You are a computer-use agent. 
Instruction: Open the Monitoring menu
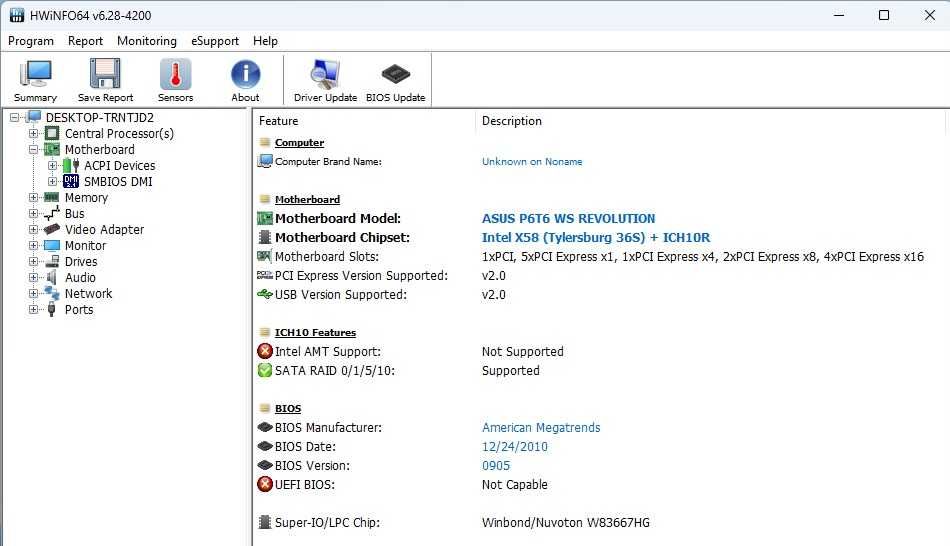pos(147,41)
